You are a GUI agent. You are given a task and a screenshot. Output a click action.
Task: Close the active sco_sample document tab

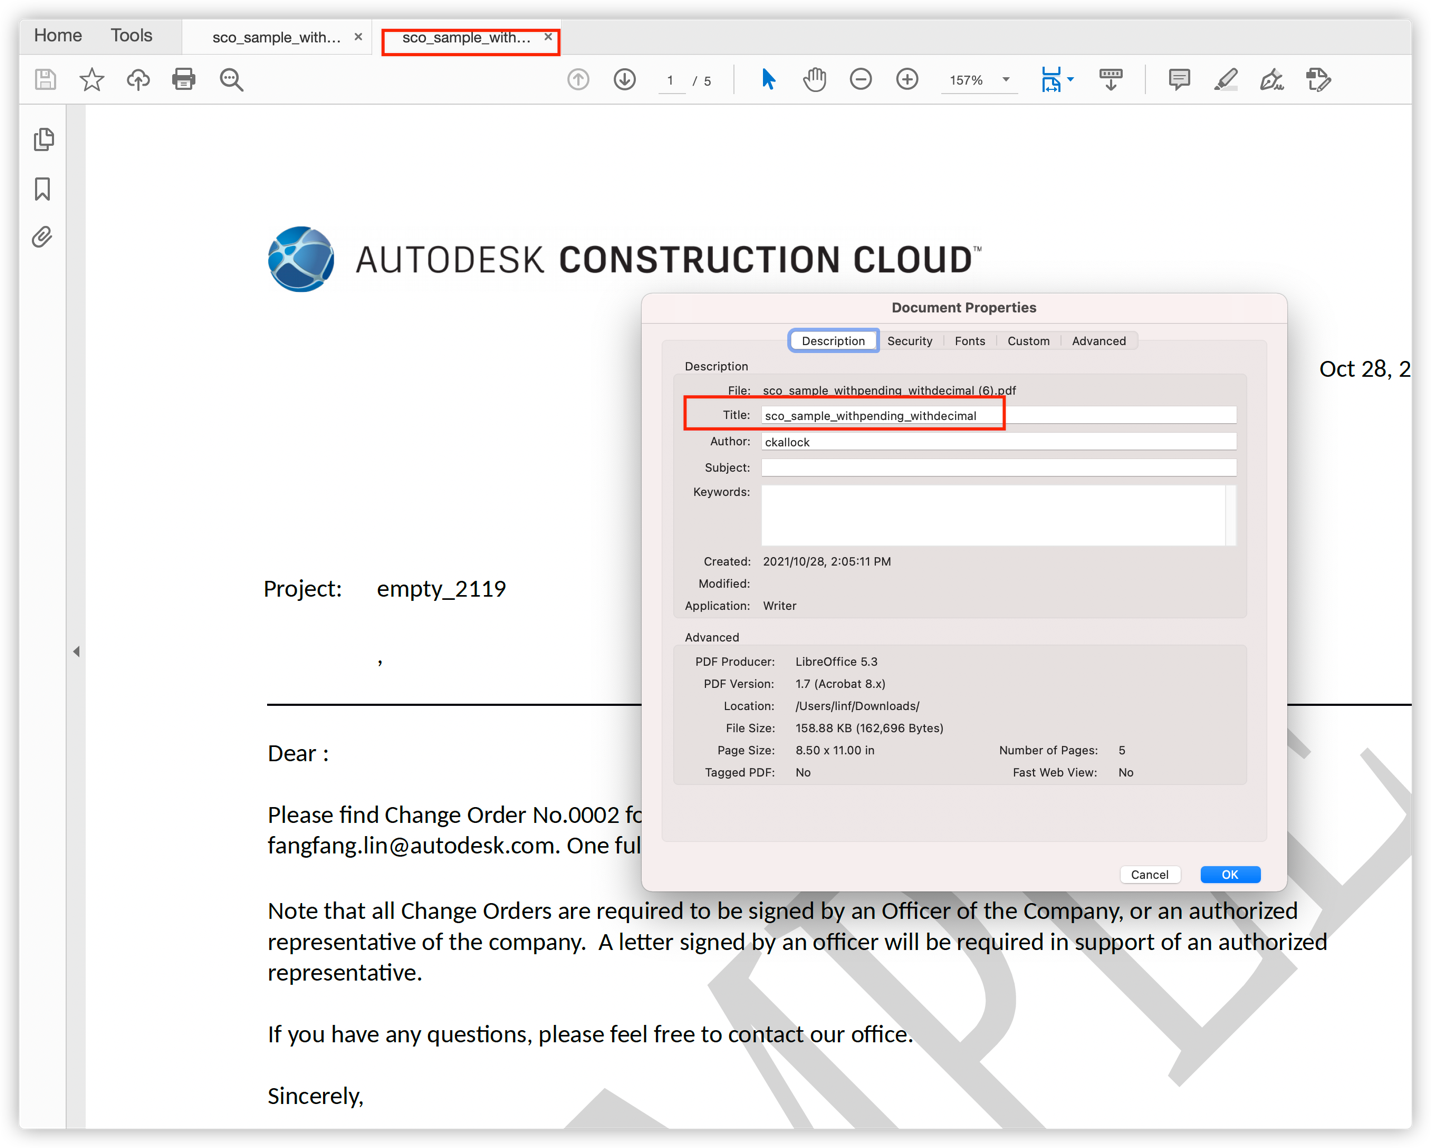click(548, 37)
